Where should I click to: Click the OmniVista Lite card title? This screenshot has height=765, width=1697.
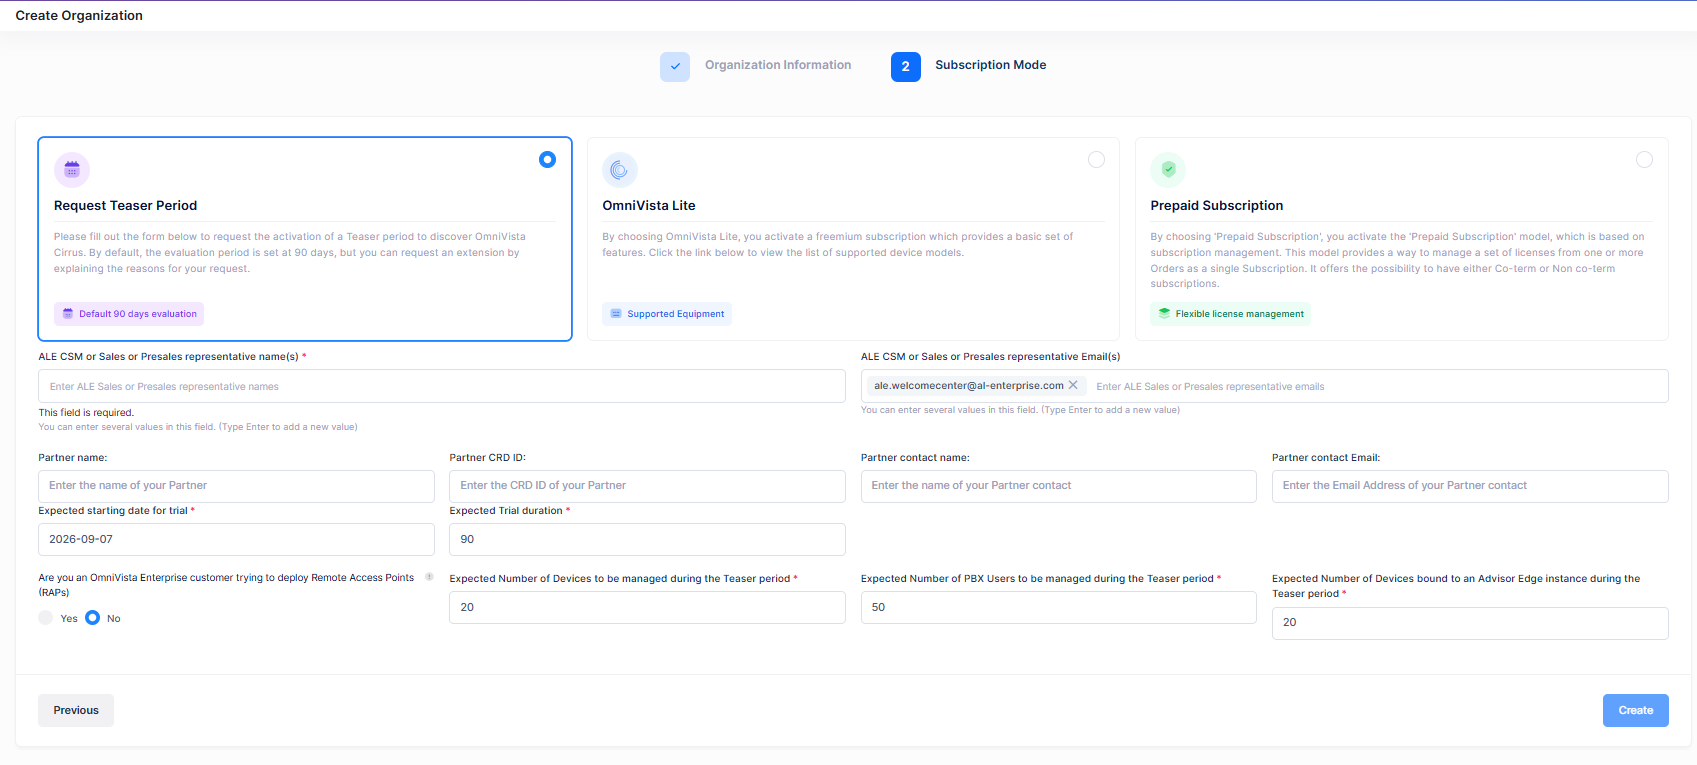click(x=649, y=205)
